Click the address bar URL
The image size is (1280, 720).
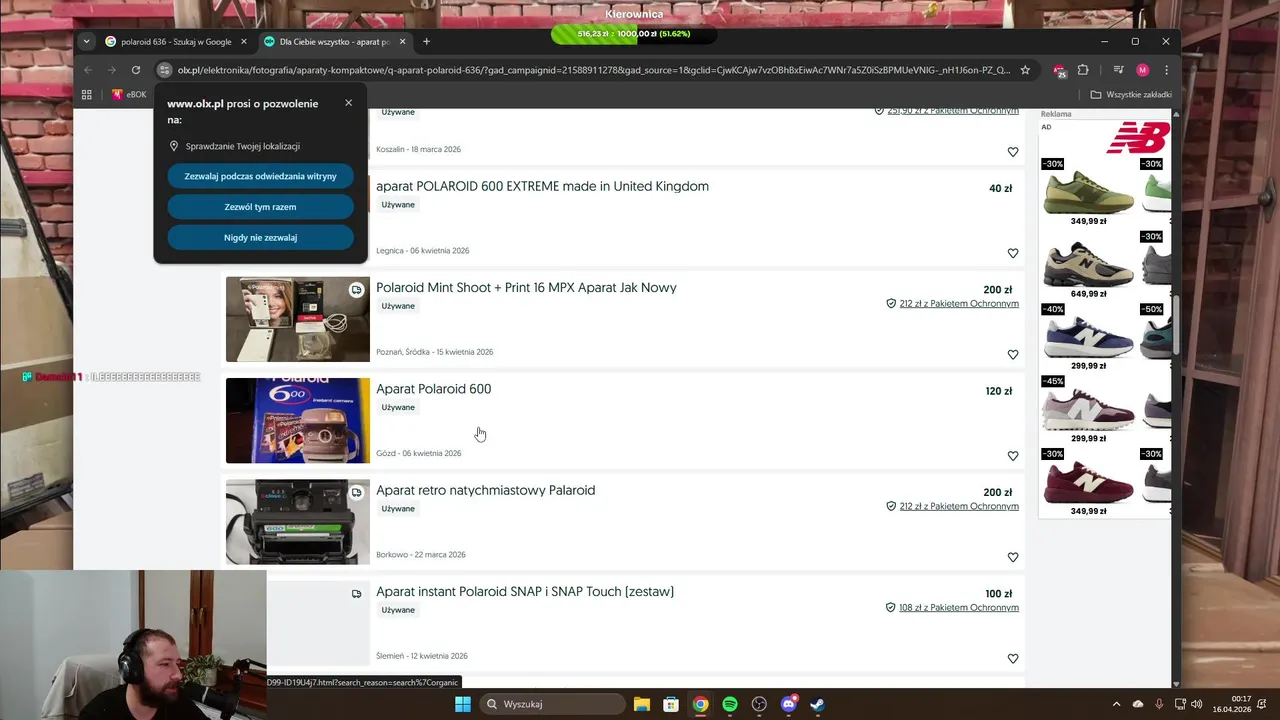pyautogui.click(x=594, y=70)
